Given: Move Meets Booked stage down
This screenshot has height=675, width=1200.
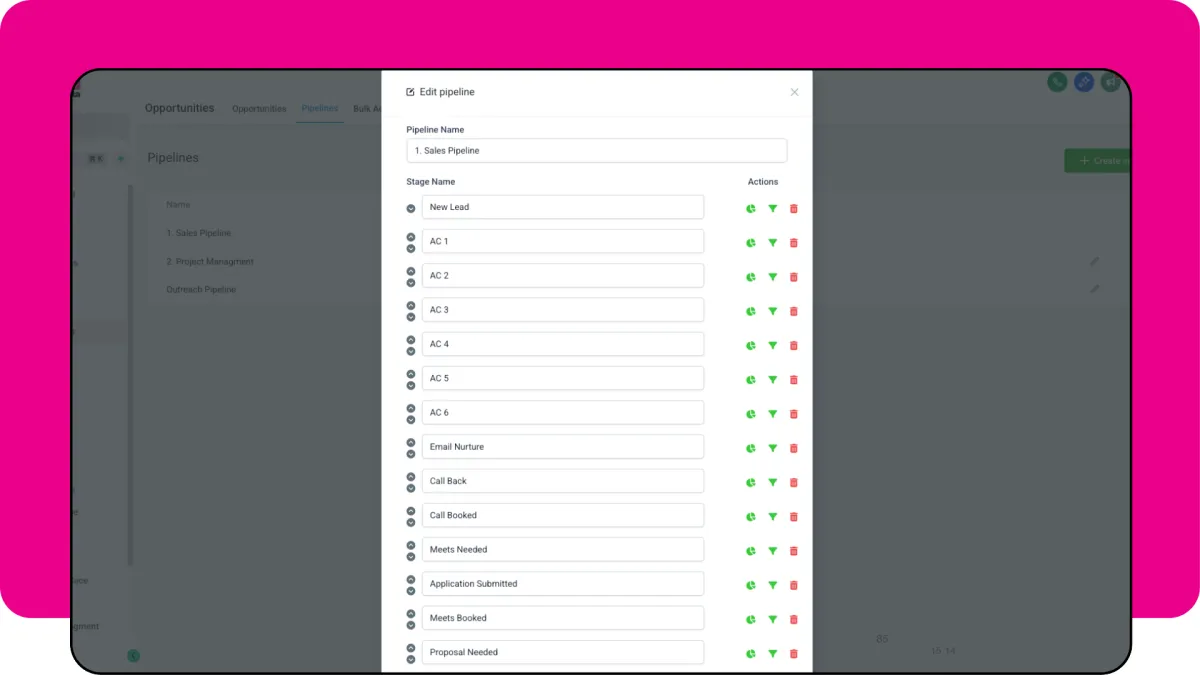Looking at the screenshot, I should tap(411, 625).
